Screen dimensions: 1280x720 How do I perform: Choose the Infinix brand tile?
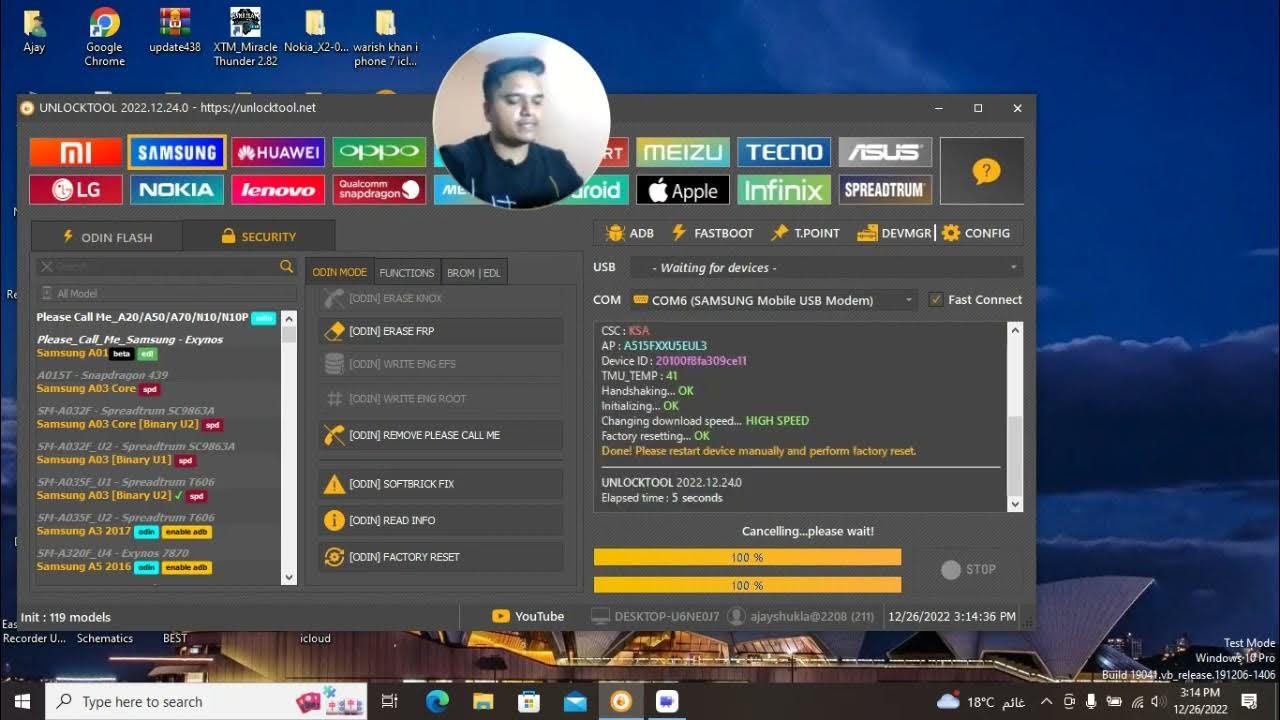(x=784, y=190)
